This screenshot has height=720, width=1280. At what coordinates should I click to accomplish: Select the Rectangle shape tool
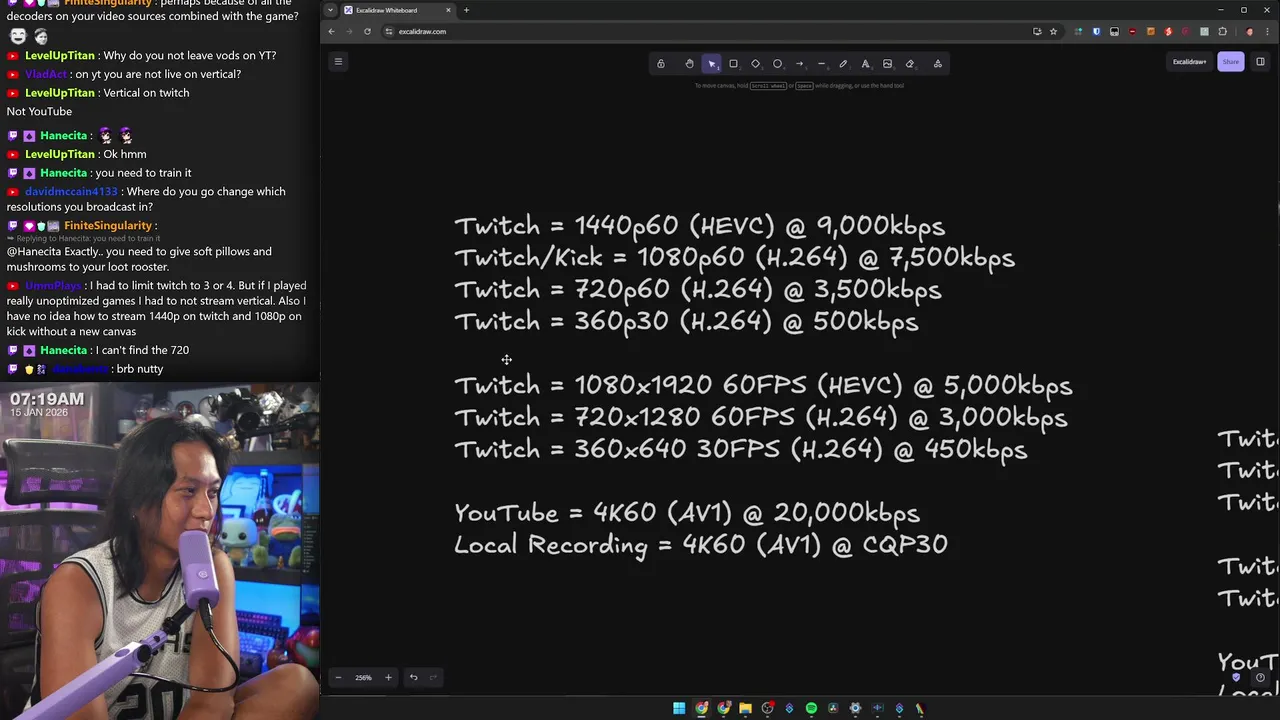(733, 64)
